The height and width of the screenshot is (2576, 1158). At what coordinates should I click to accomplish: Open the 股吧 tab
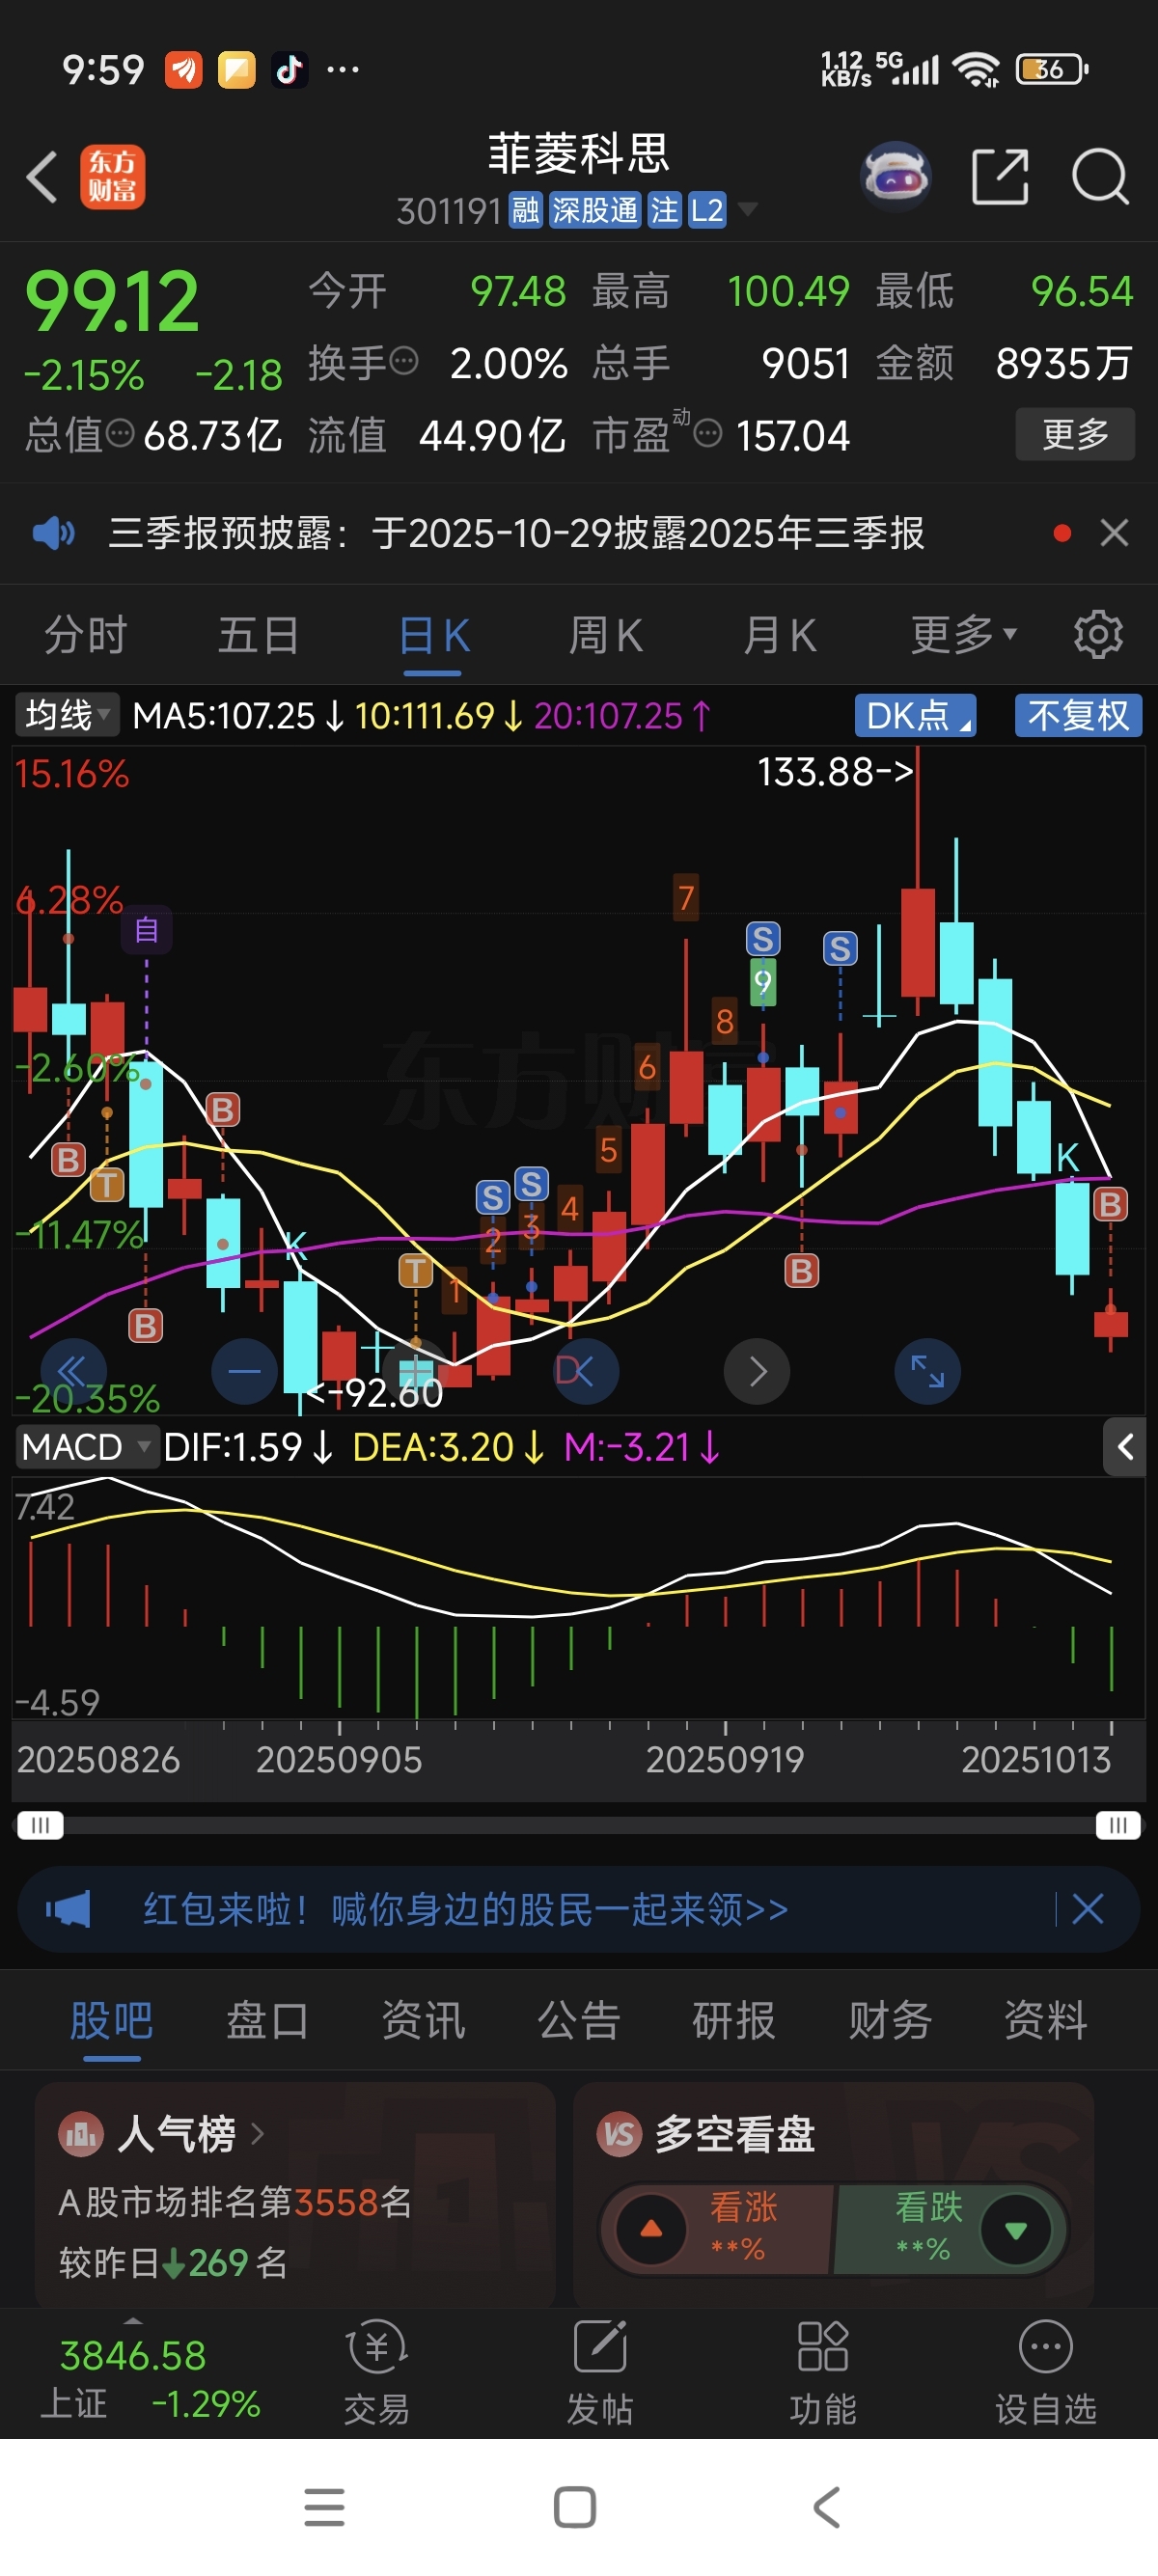point(111,2021)
